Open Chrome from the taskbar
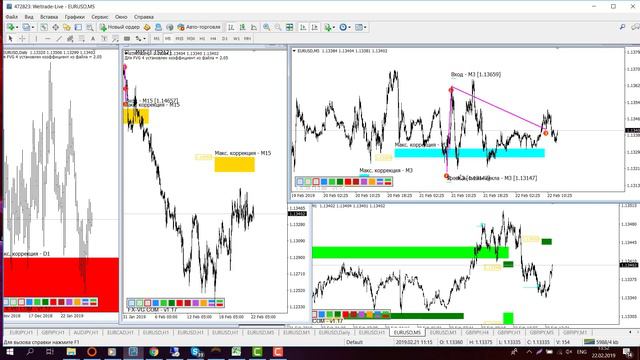The height and width of the screenshot is (360, 640). pos(154,352)
